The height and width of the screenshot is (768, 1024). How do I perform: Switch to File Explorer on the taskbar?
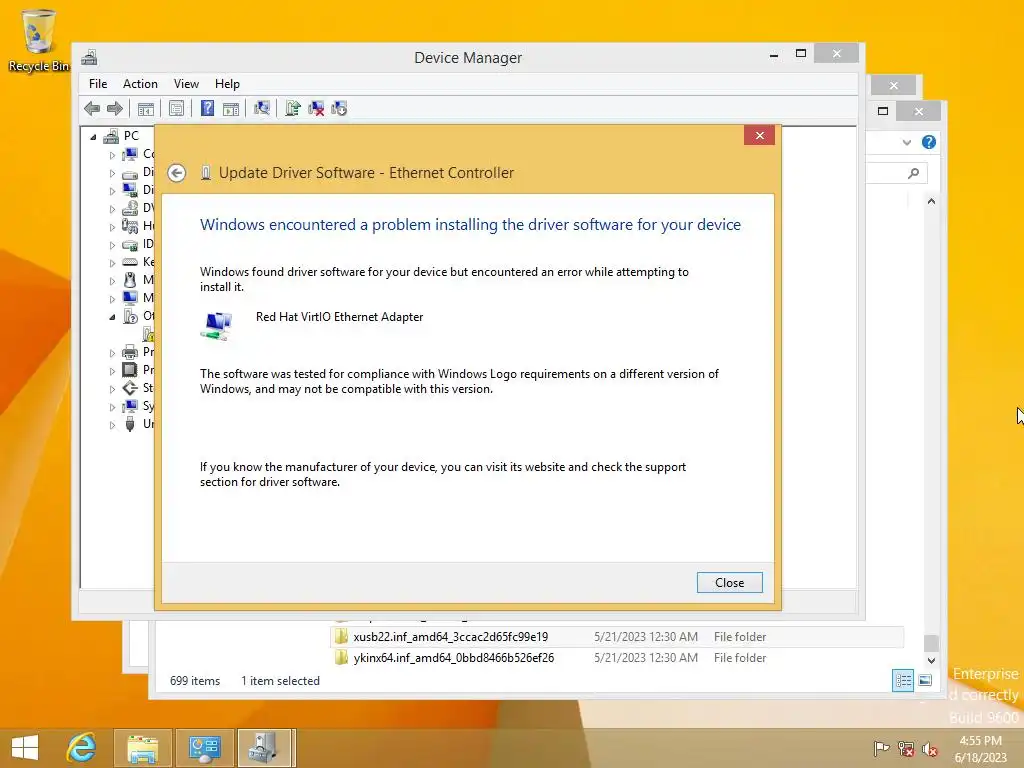click(142, 748)
